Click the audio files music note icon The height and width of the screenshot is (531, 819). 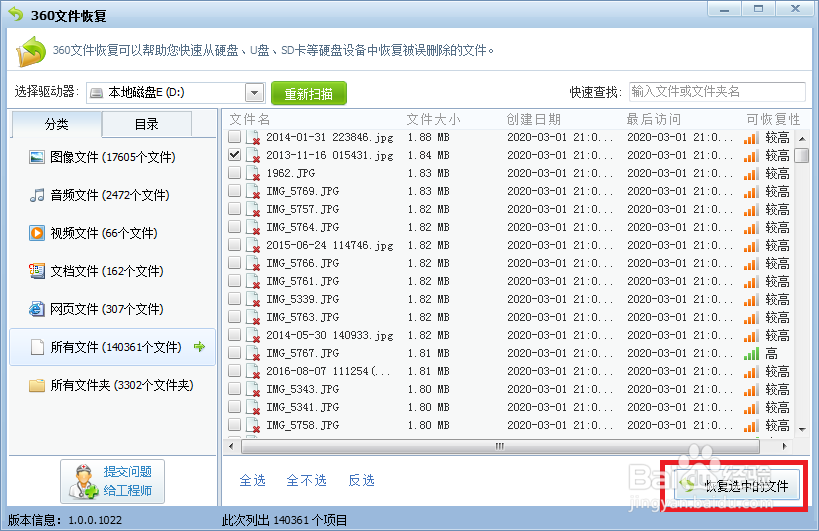point(37,195)
